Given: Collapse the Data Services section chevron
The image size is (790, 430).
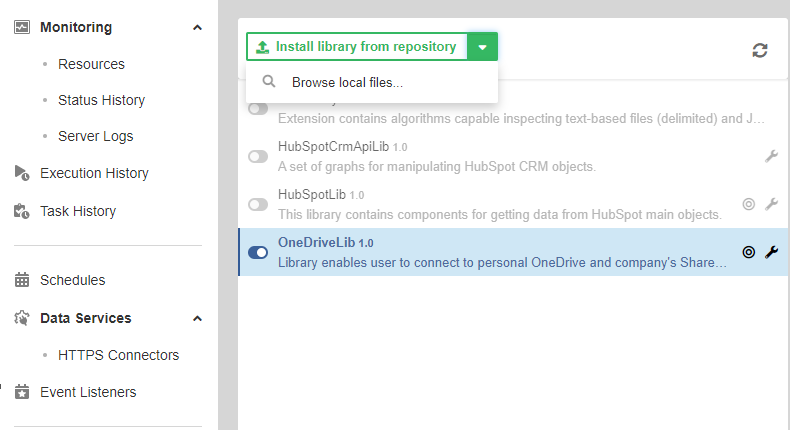Looking at the screenshot, I should point(197,319).
